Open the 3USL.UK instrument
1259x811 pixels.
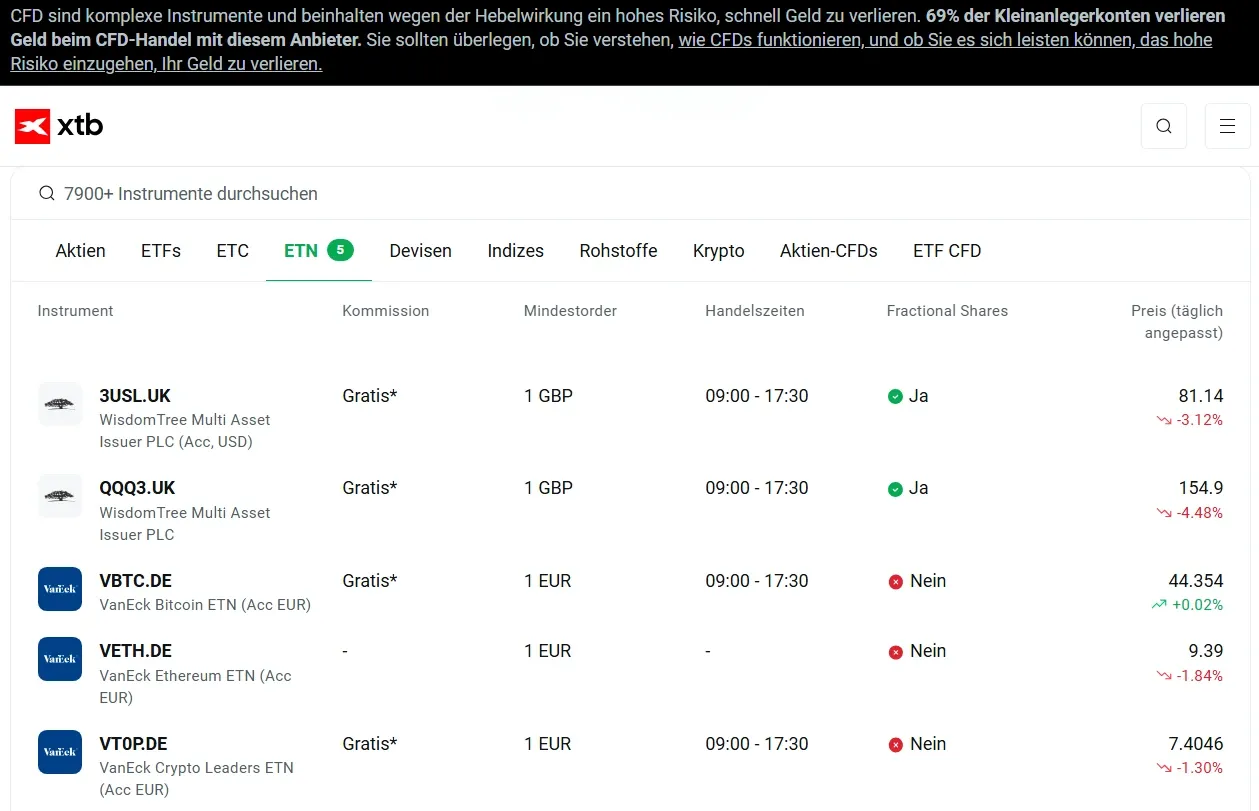point(135,396)
